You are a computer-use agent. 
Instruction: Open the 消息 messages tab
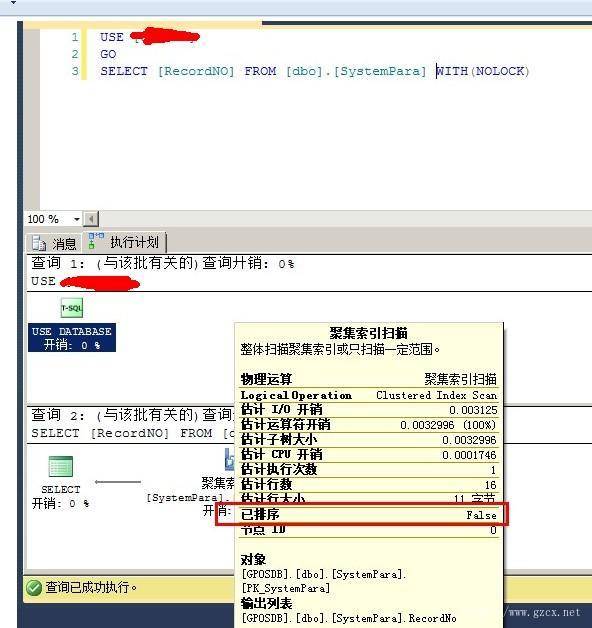[x=54, y=243]
